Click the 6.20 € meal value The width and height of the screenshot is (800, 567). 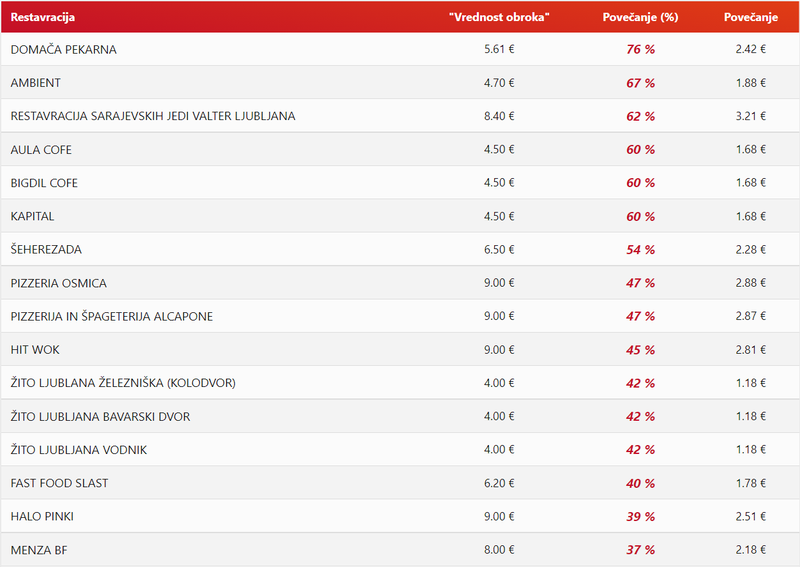[x=499, y=483]
